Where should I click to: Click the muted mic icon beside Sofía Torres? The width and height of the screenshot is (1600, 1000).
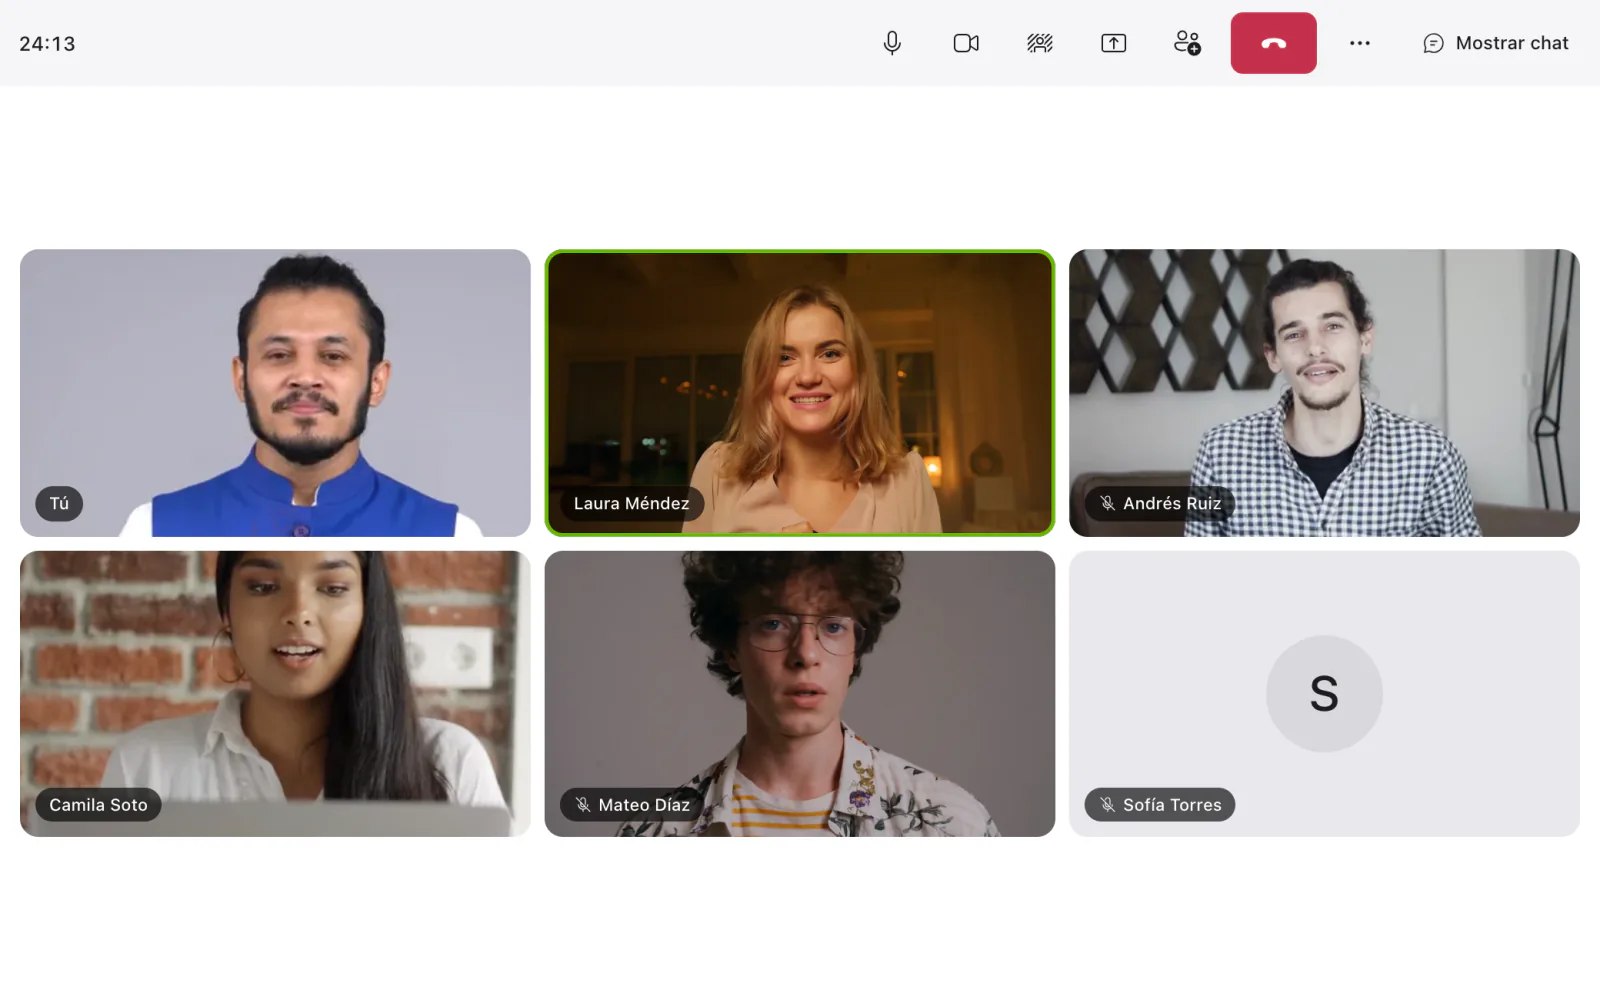coord(1107,804)
